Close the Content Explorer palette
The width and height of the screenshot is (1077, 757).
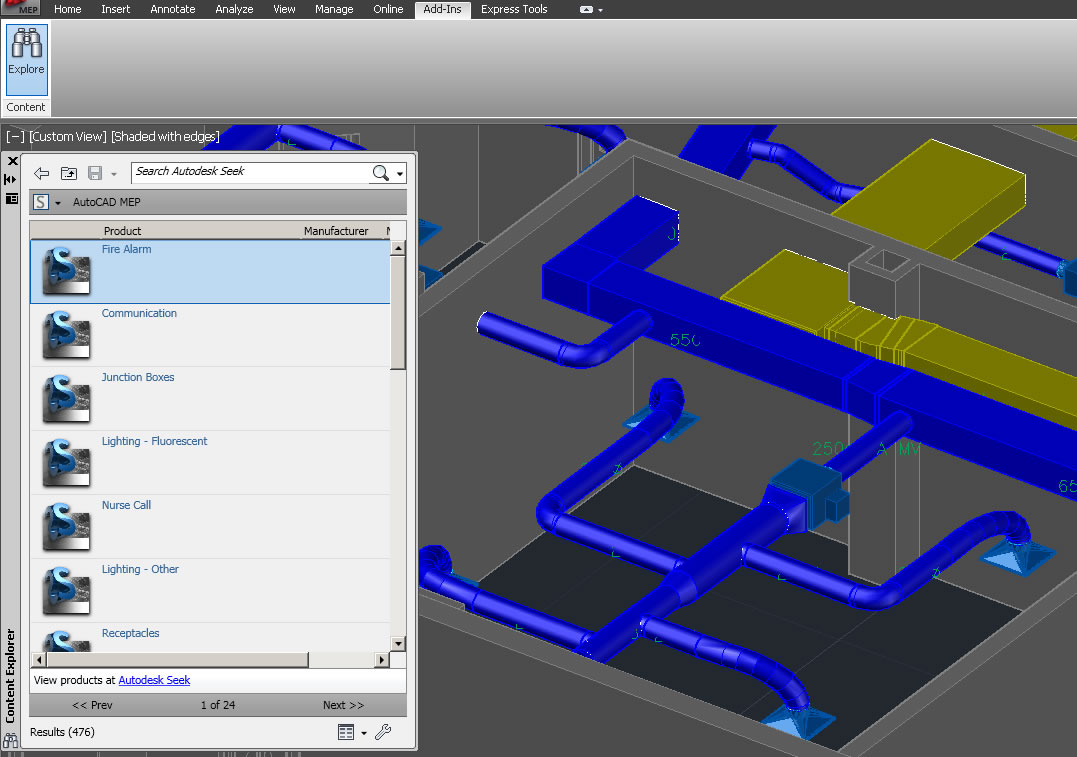pyautogui.click(x=12, y=161)
